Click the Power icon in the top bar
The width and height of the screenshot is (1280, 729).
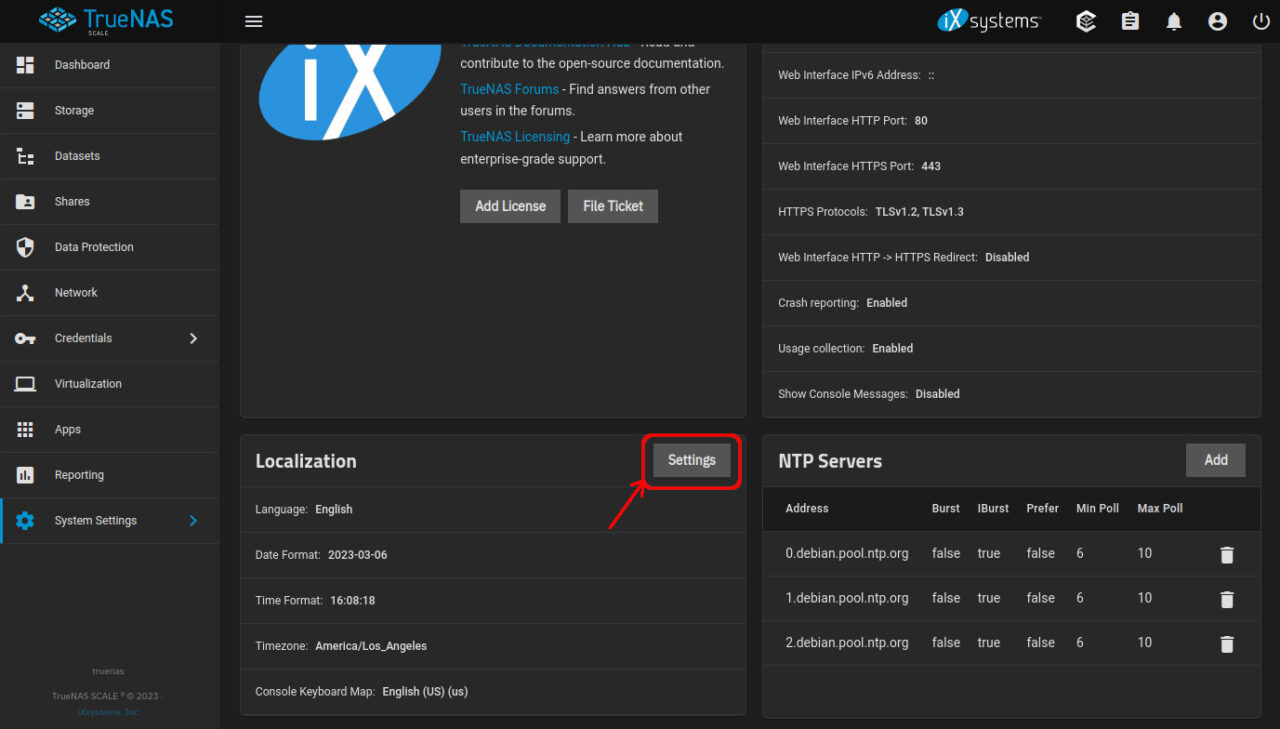[x=1261, y=21]
